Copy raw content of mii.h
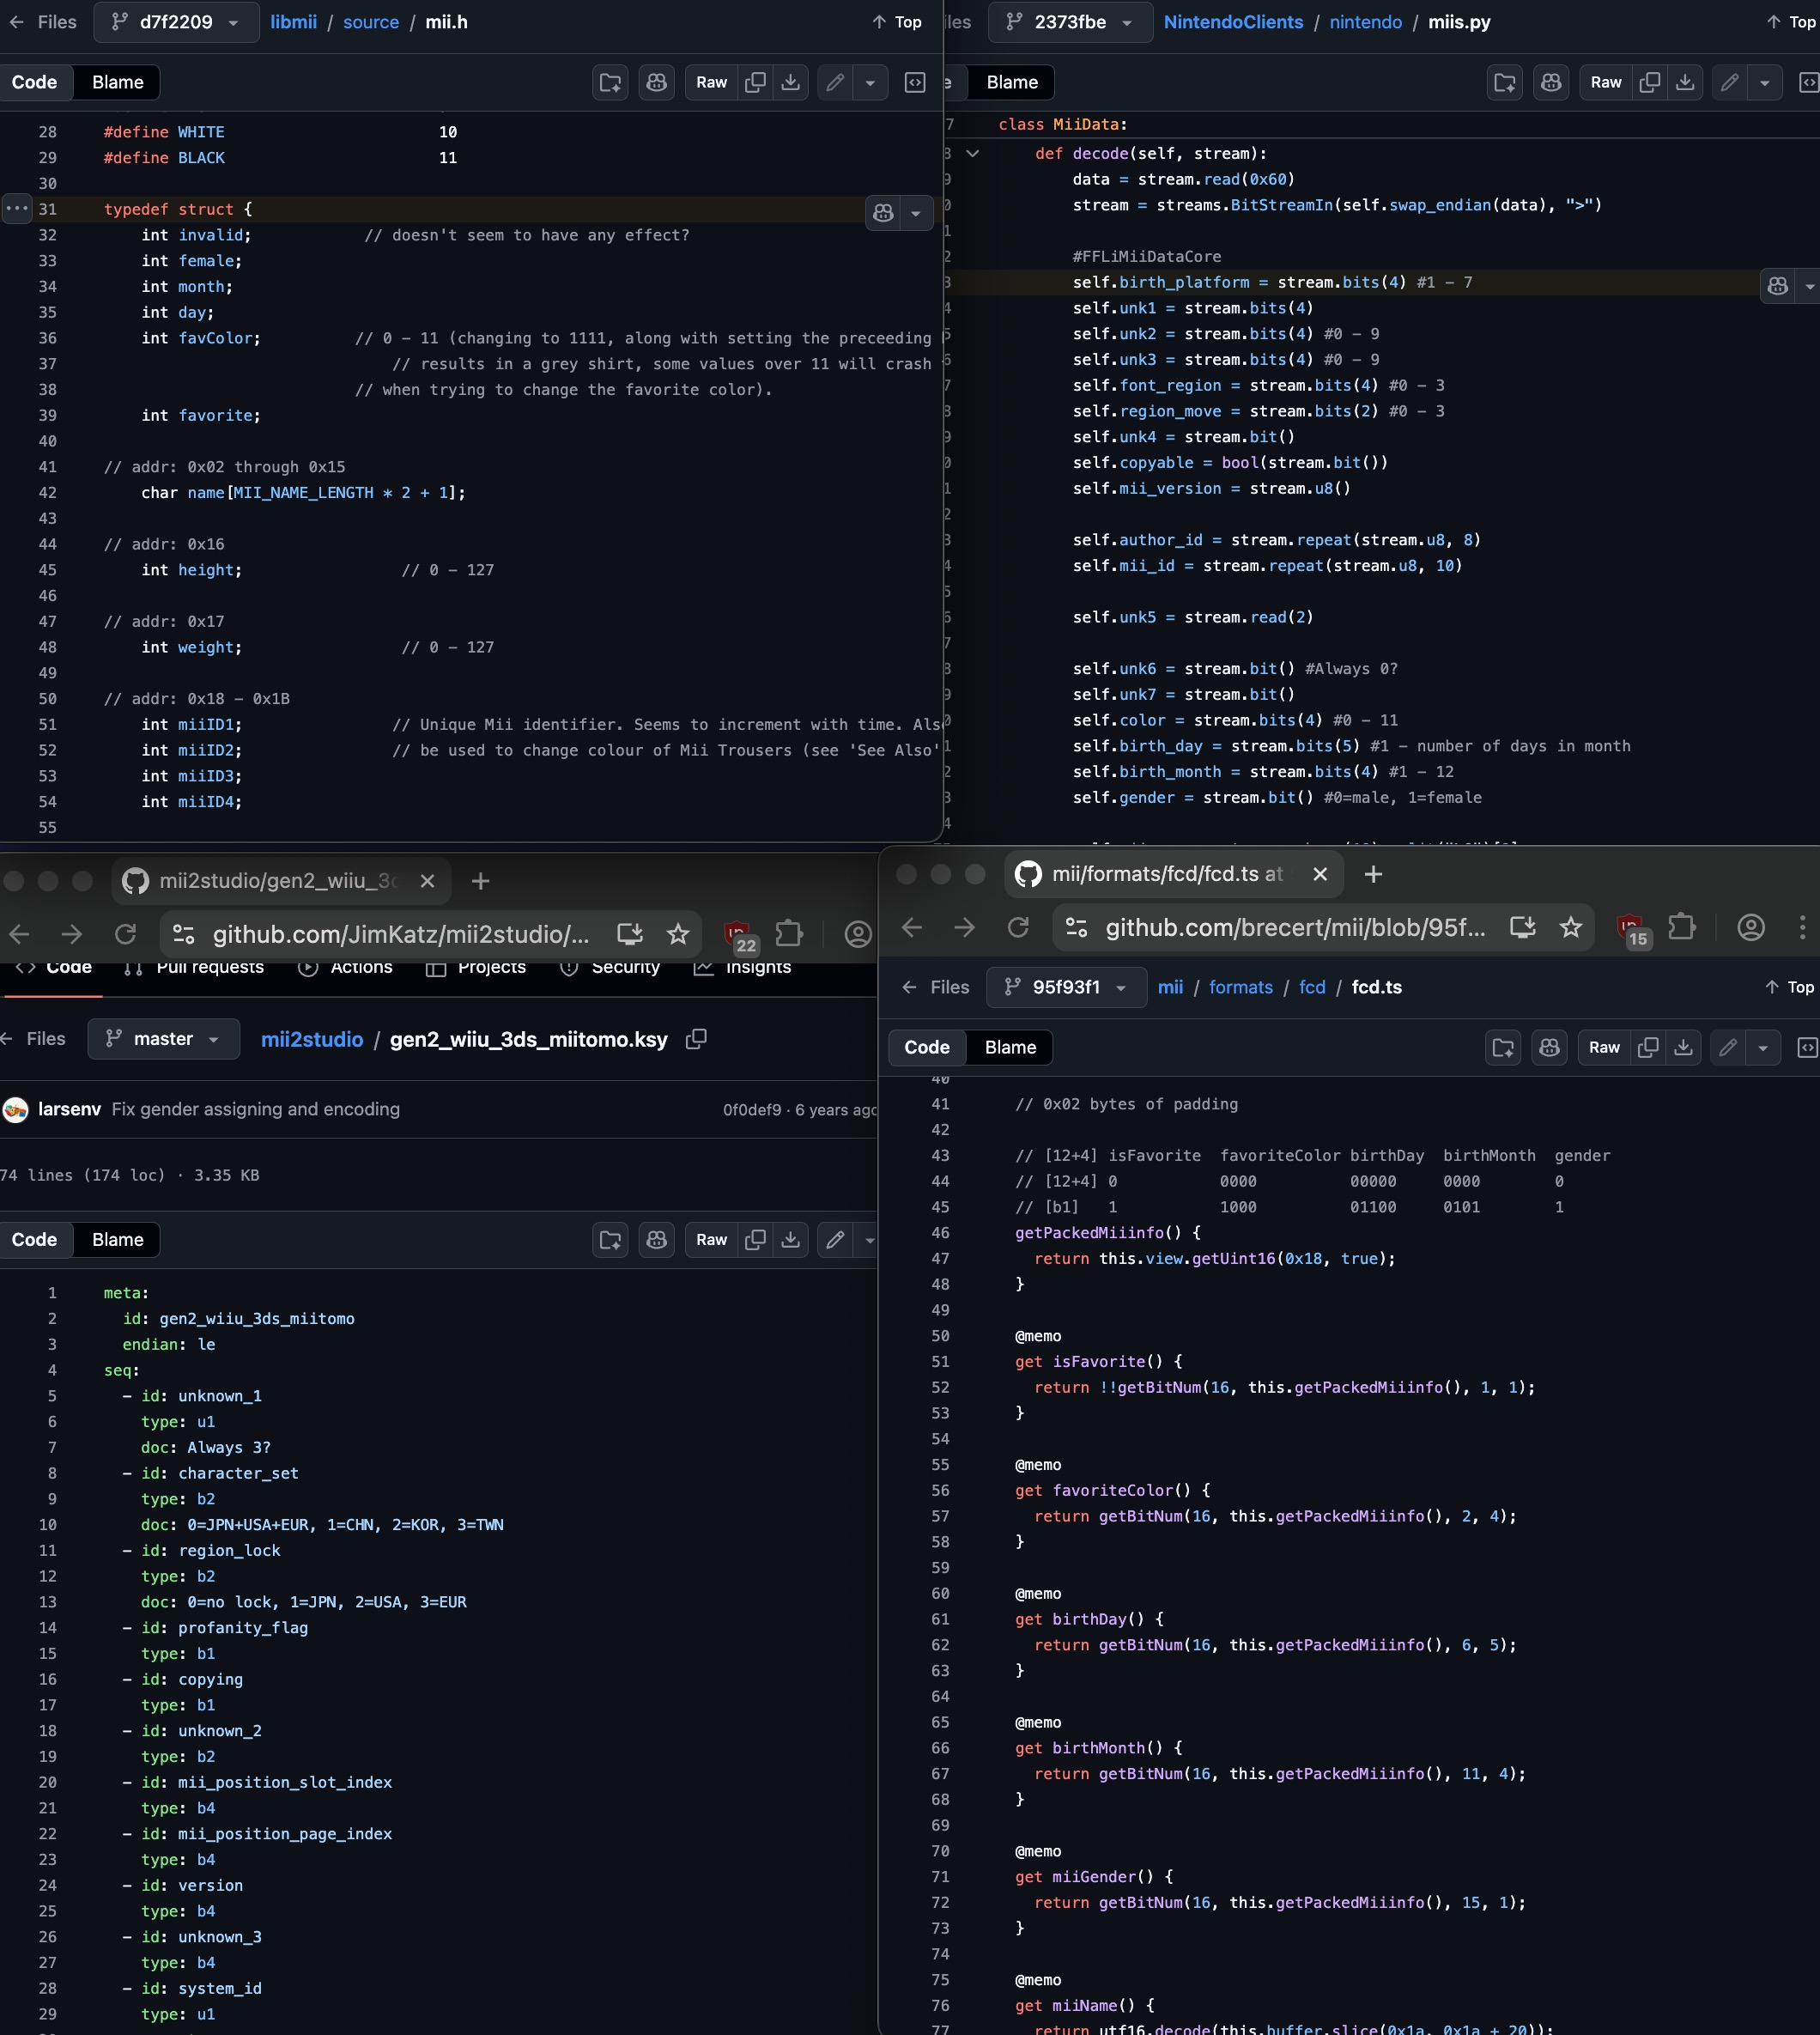This screenshot has width=1820, height=2035. pos(756,82)
